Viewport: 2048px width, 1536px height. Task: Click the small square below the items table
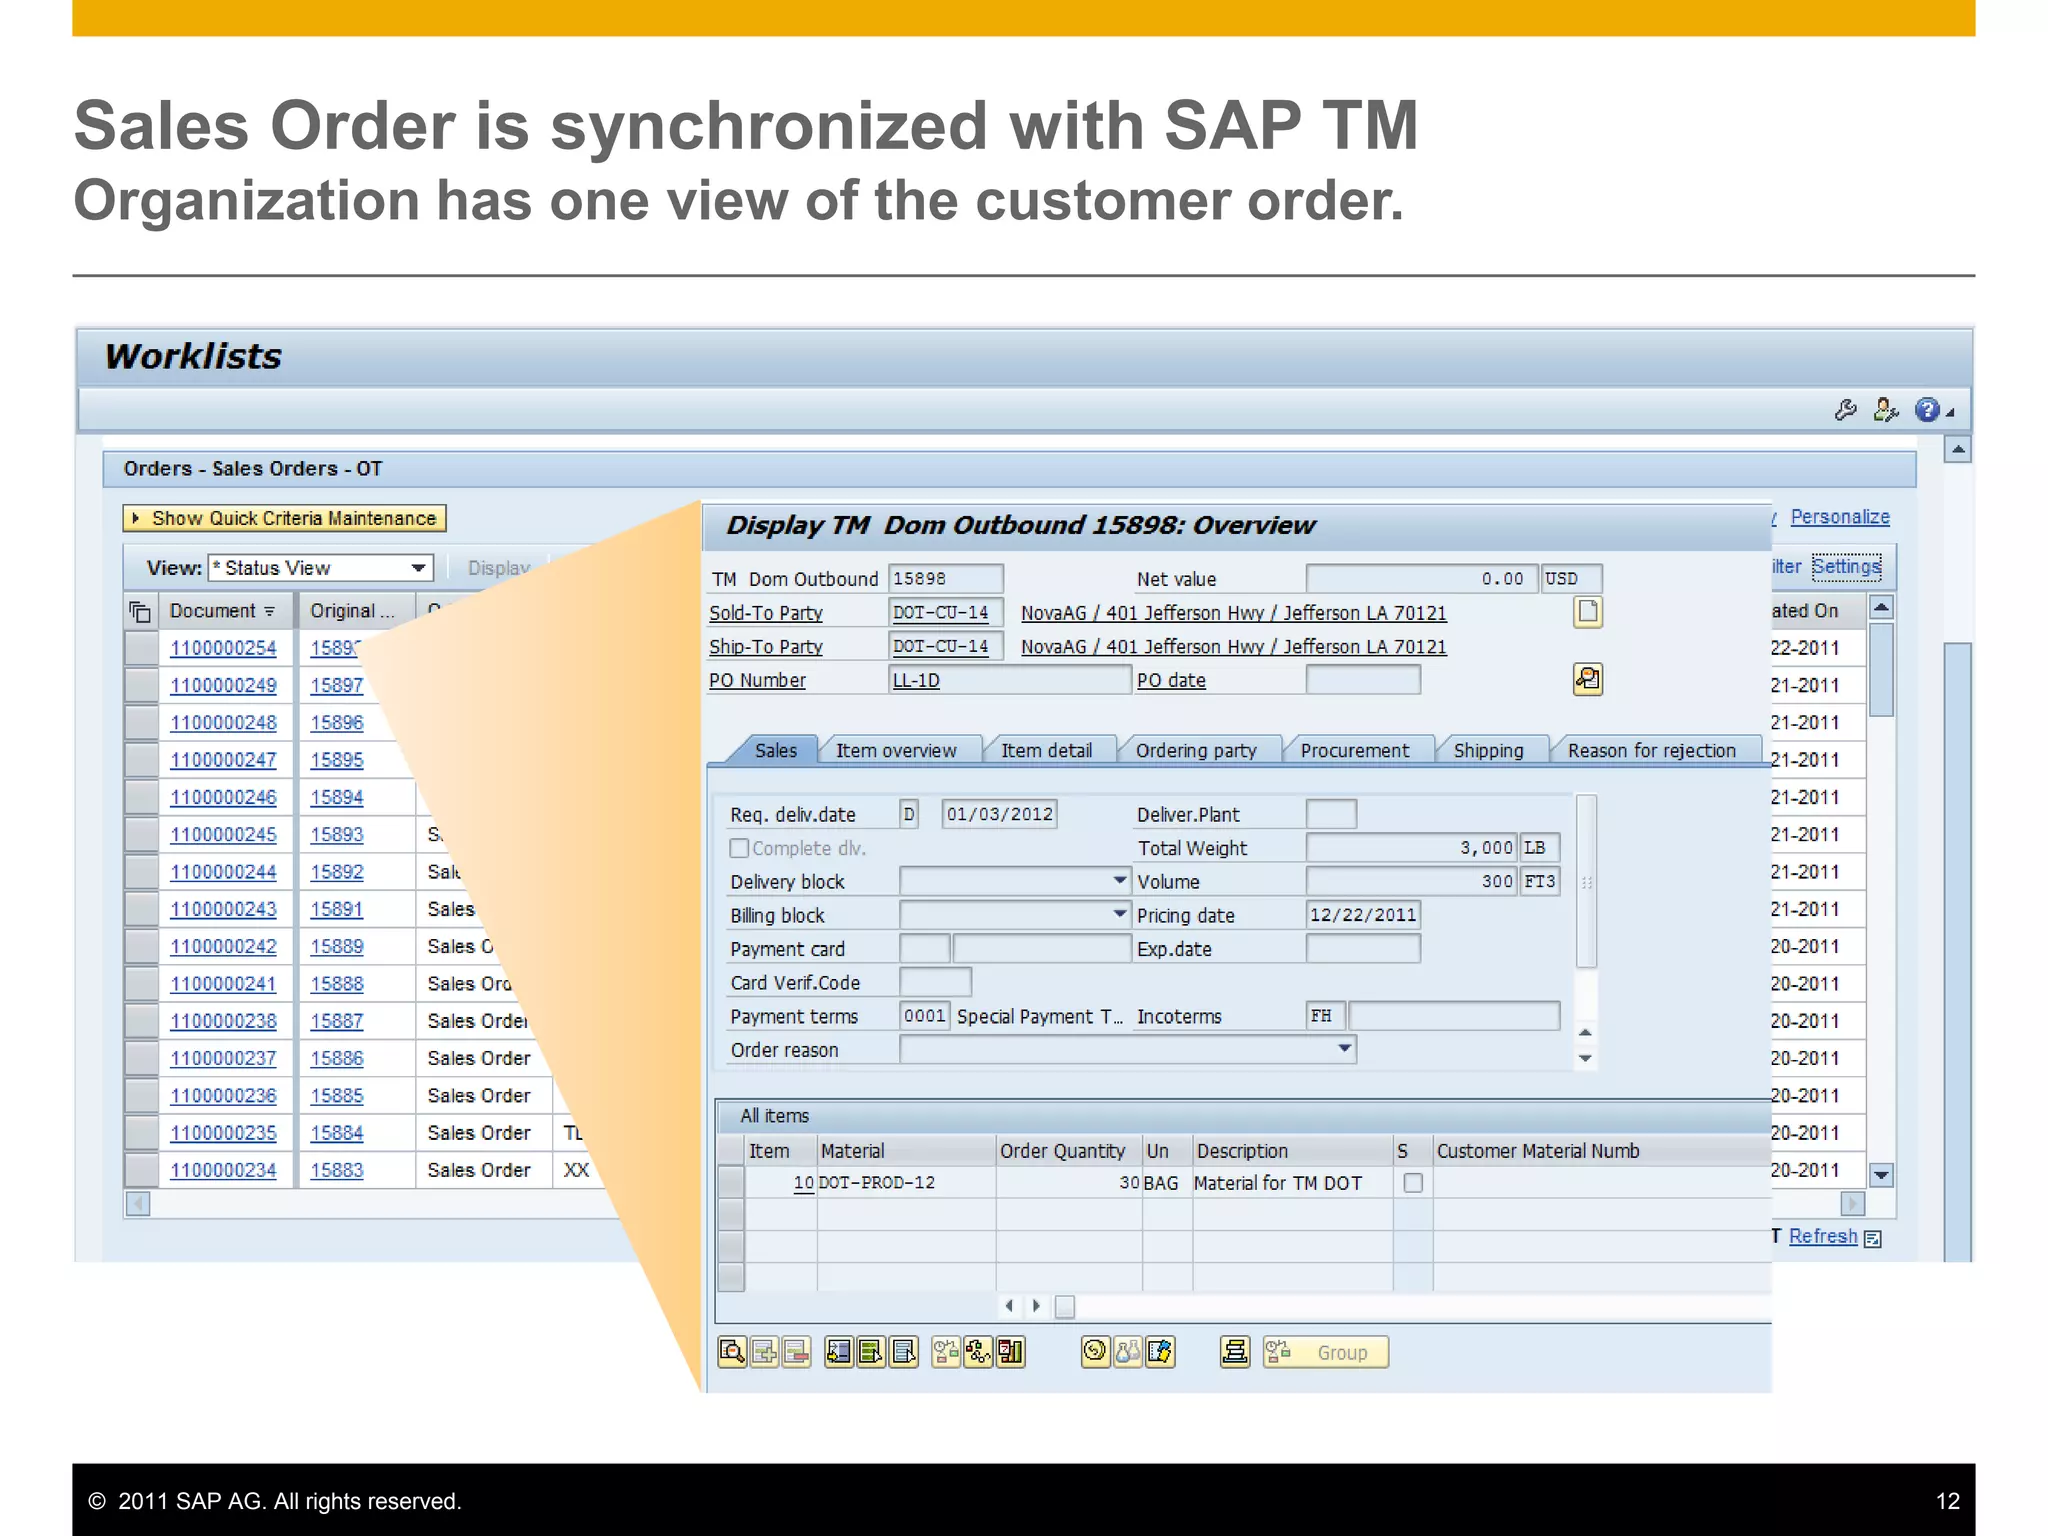tap(1065, 1307)
